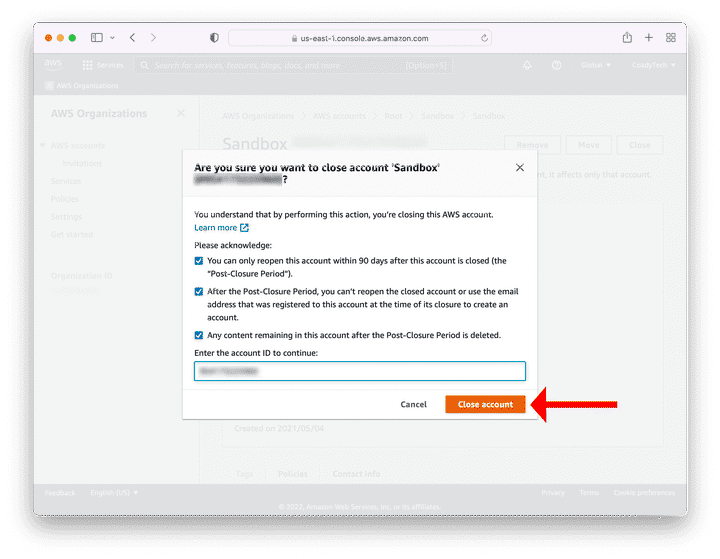Click the AWS accounts breadcrumb link

tap(339, 116)
